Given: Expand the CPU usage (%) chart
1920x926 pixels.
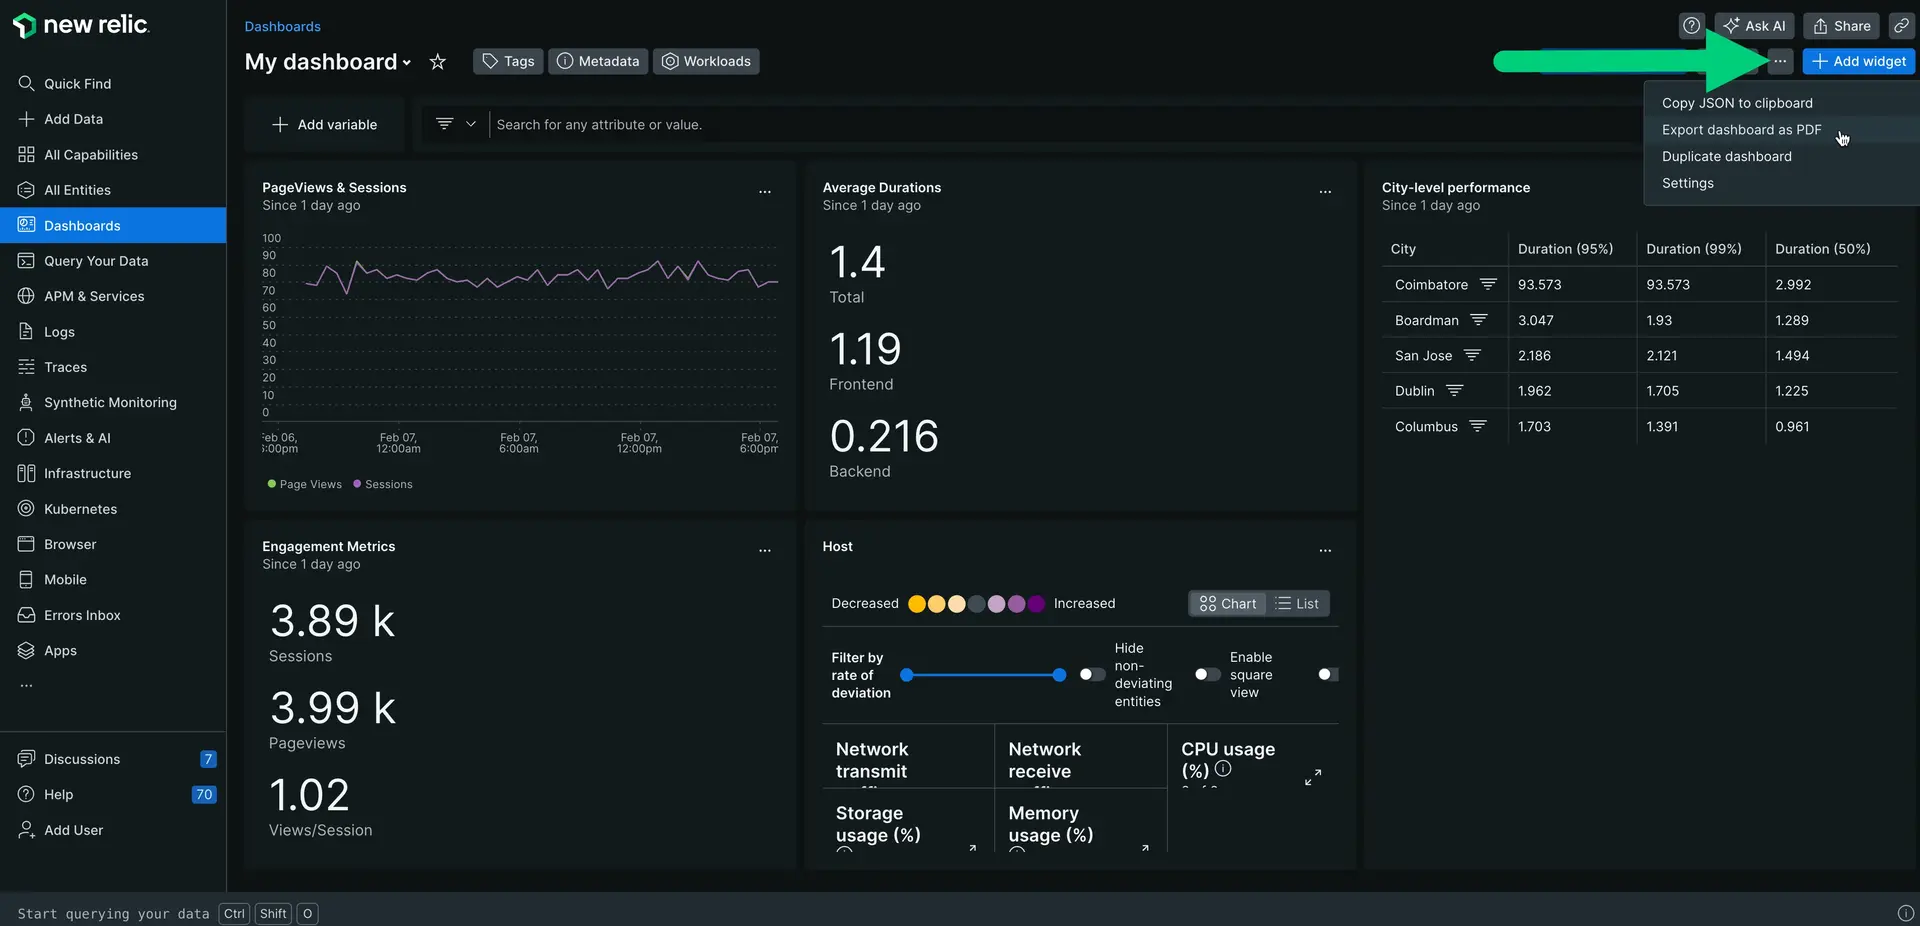Looking at the screenshot, I should (1313, 777).
